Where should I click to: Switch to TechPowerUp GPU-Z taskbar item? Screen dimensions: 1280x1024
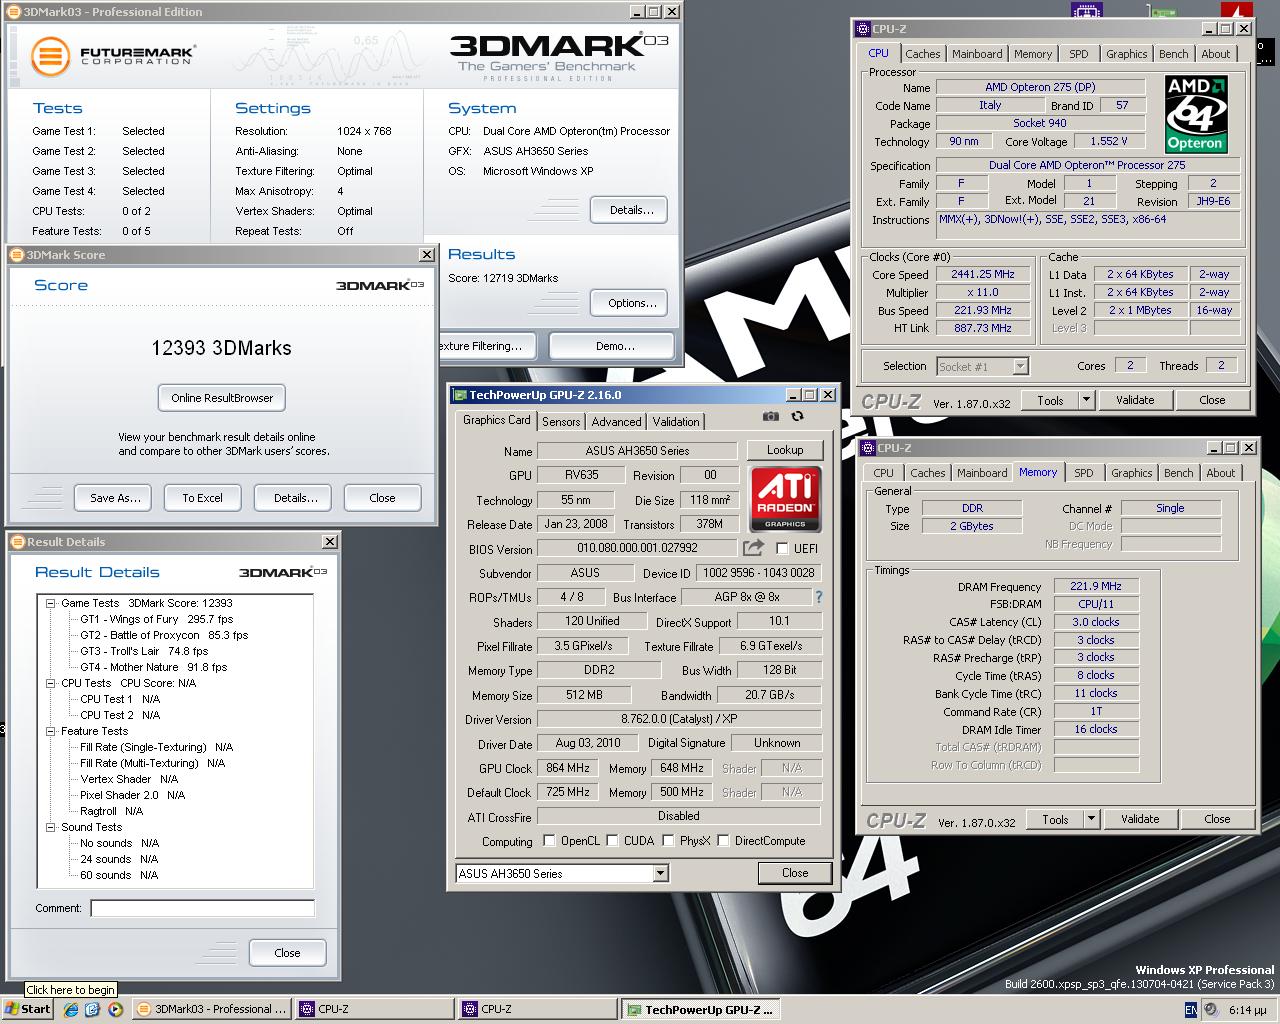[x=700, y=1009]
